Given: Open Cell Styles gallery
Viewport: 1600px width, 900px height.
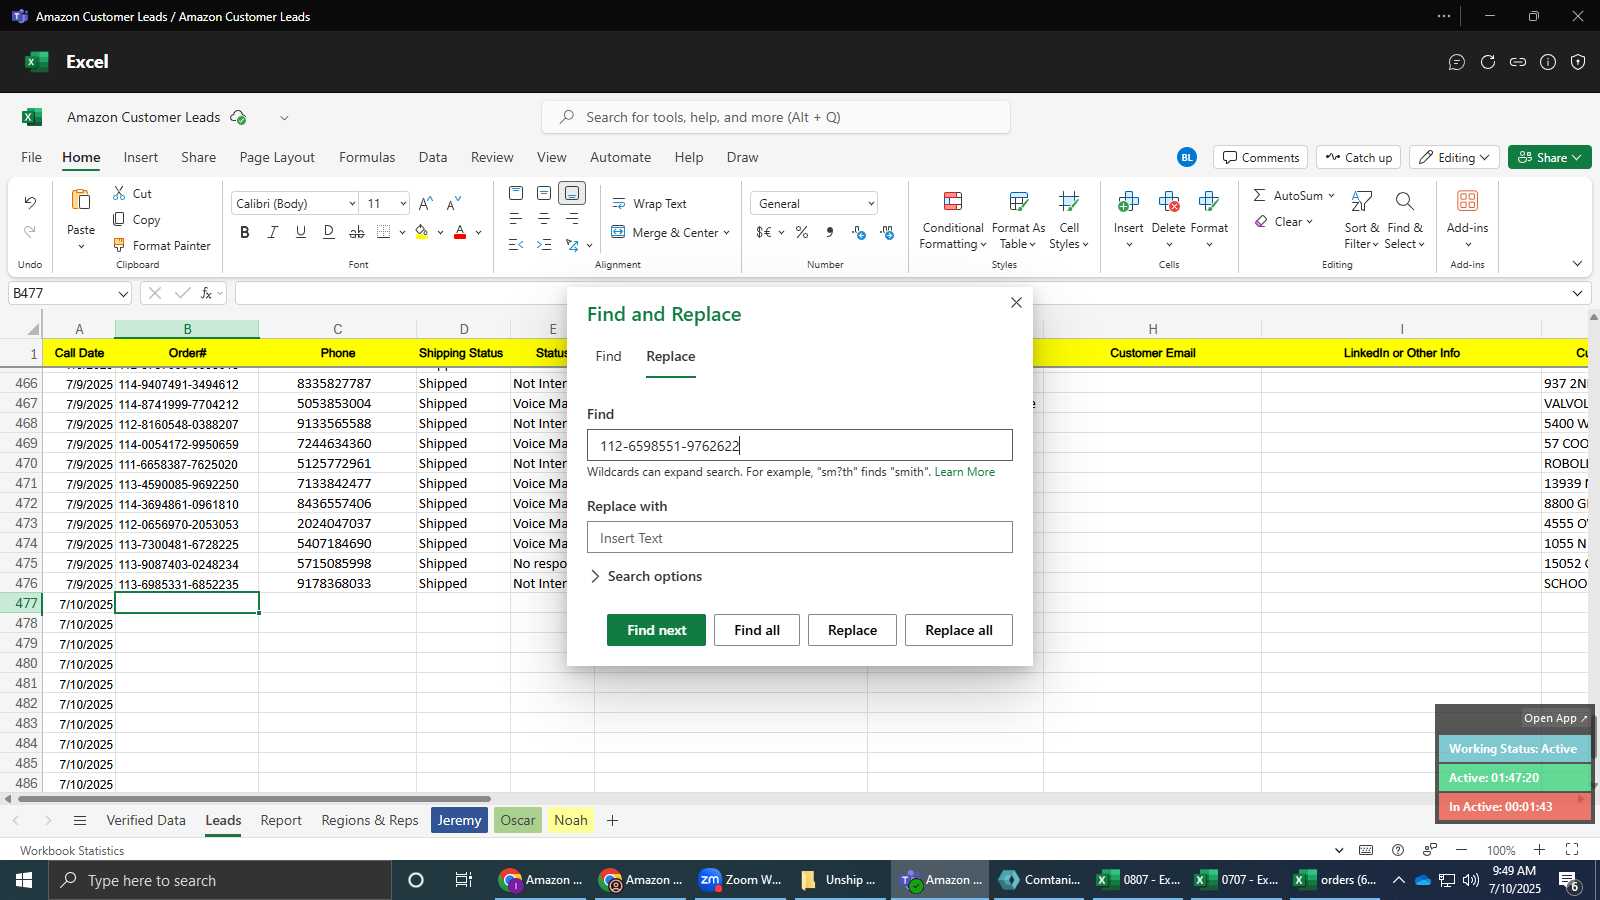Looking at the screenshot, I should pos(1069,220).
